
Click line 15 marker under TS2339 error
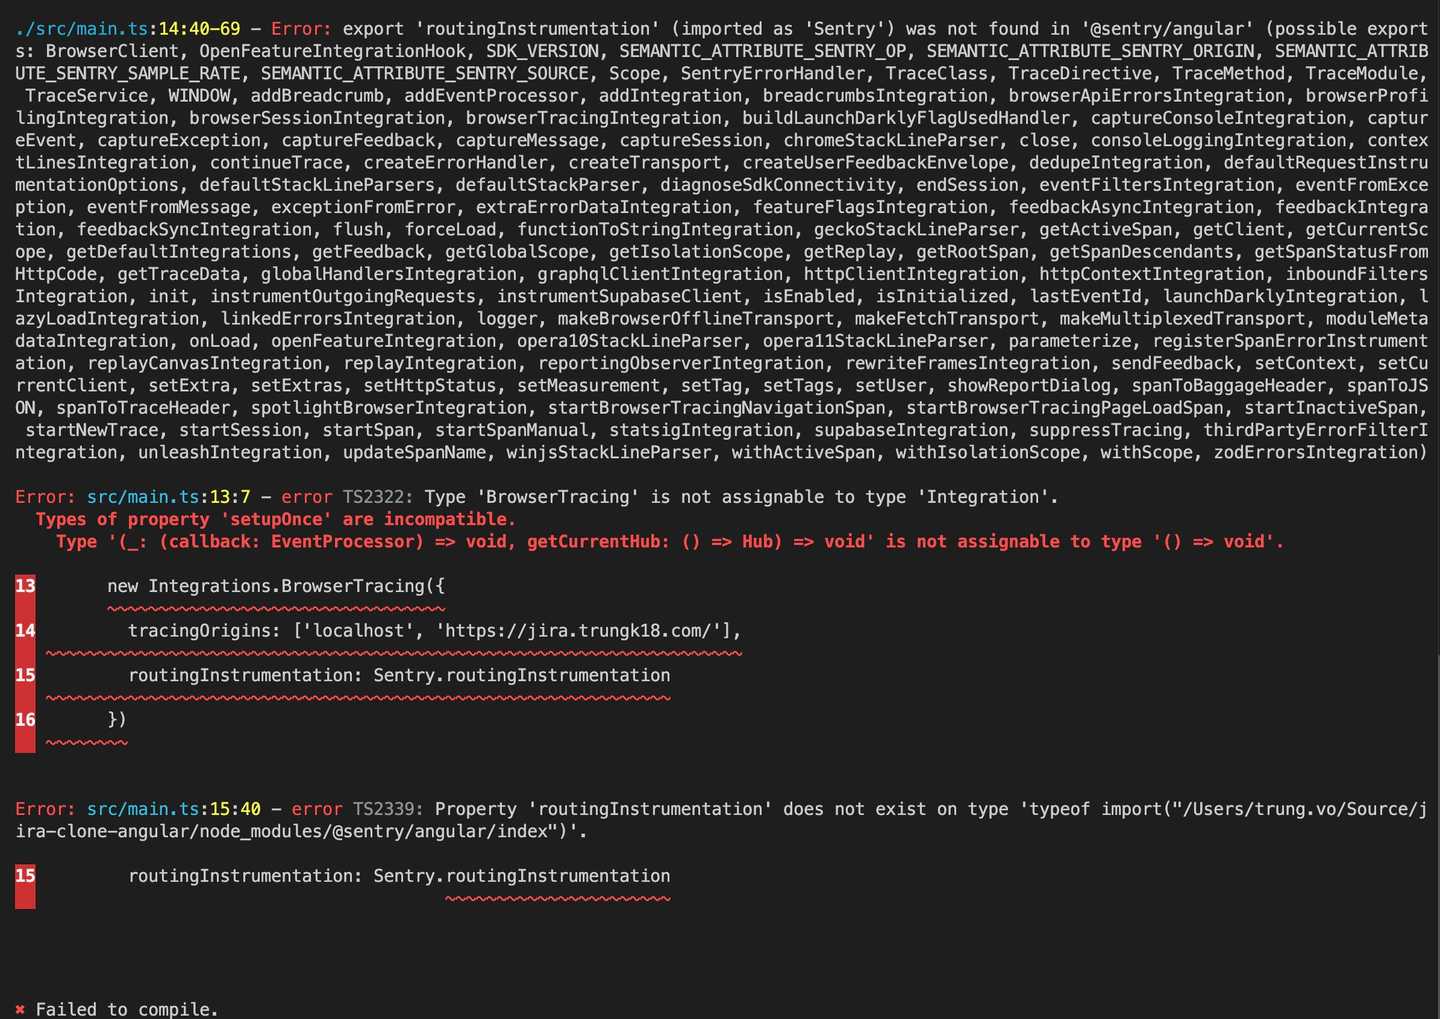[25, 876]
